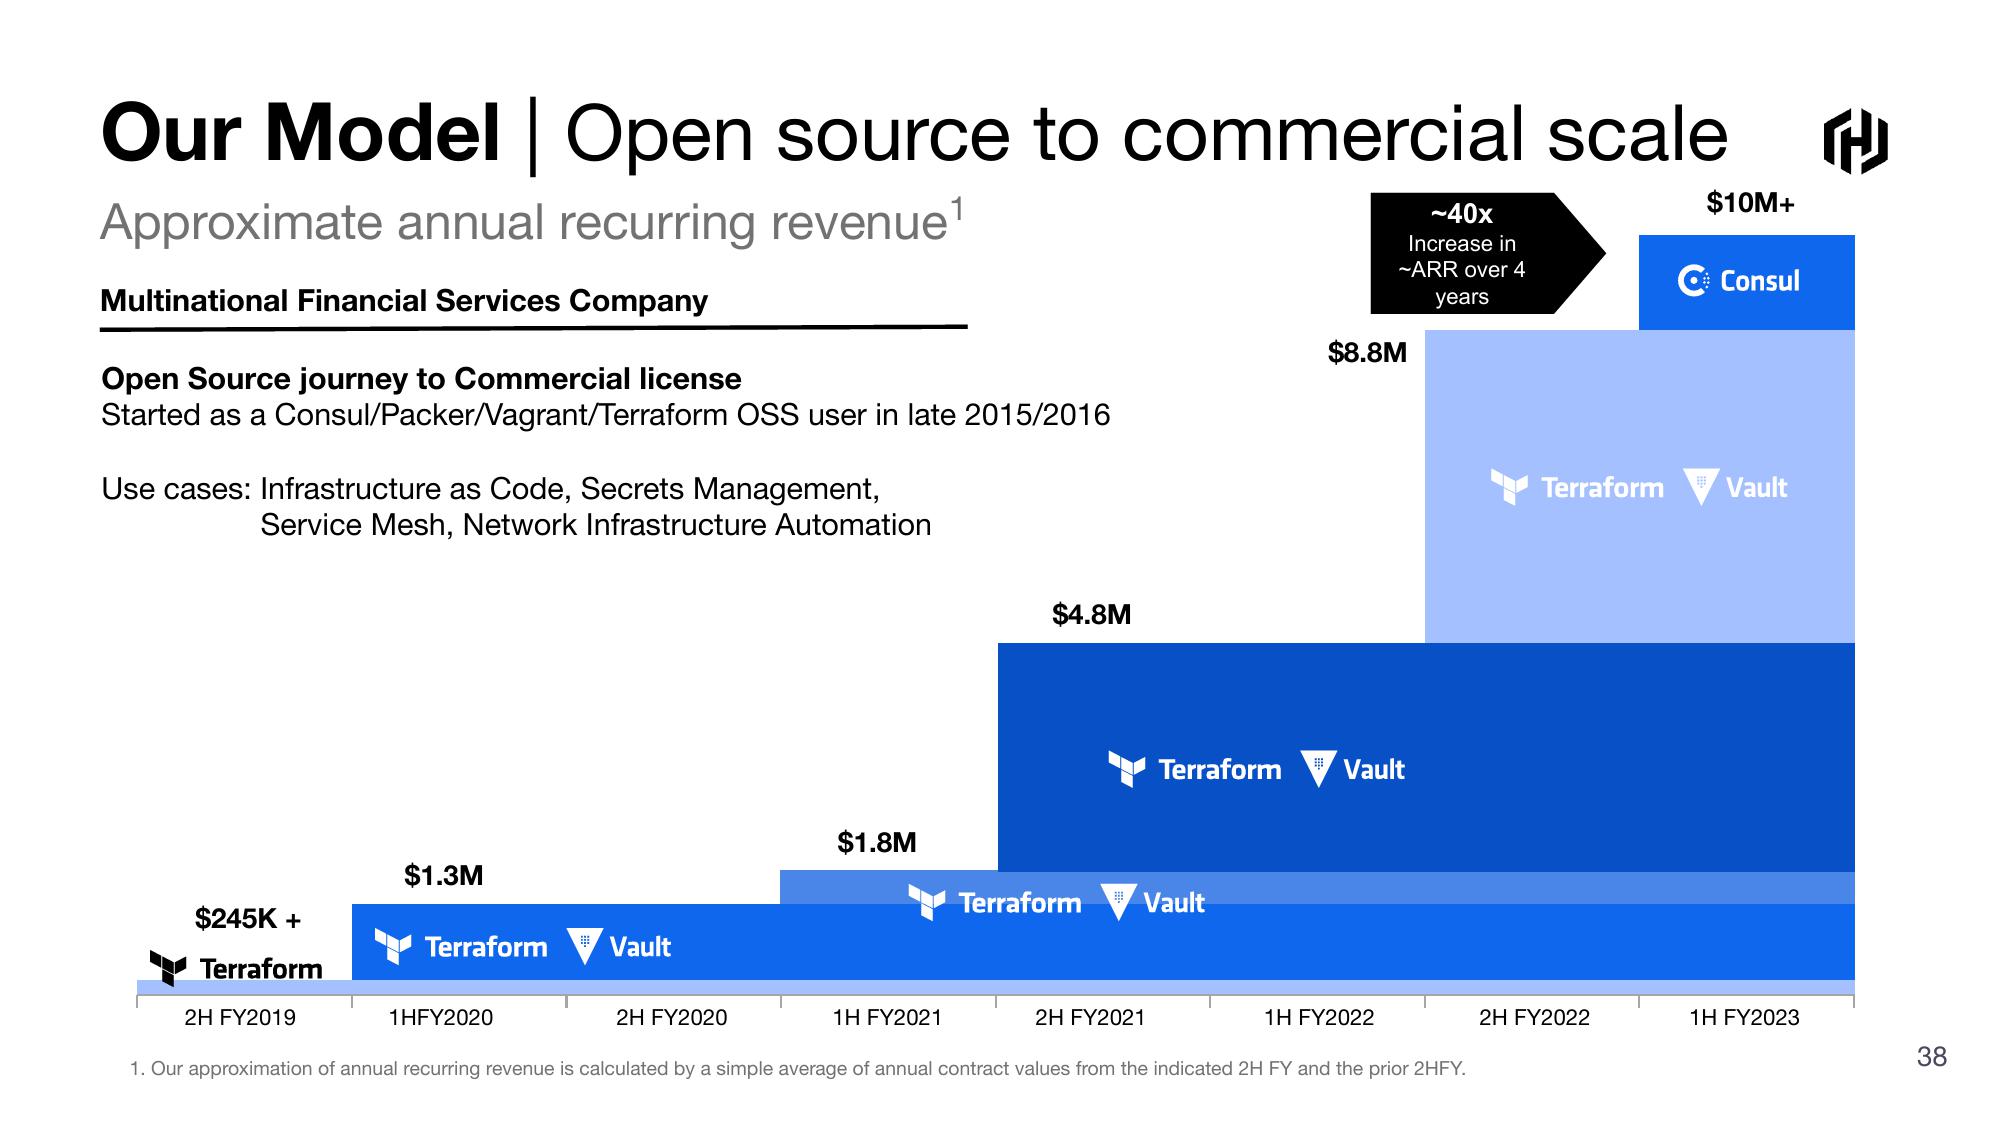
Task: Click the black ~40x increase arrow callout
Action: coord(1487,254)
